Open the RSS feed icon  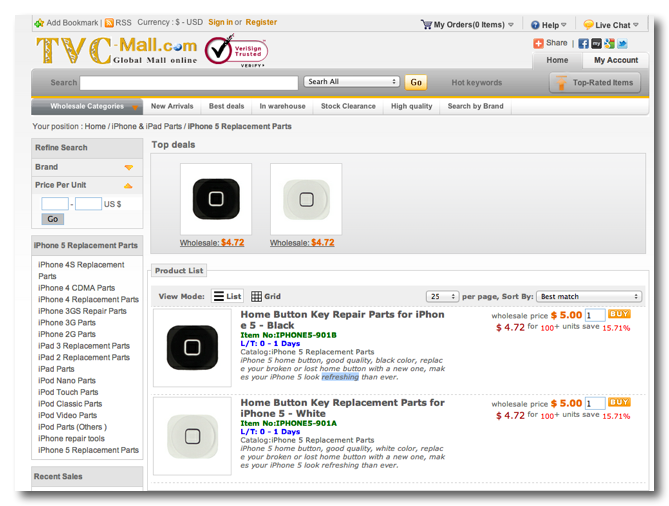tap(109, 23)
